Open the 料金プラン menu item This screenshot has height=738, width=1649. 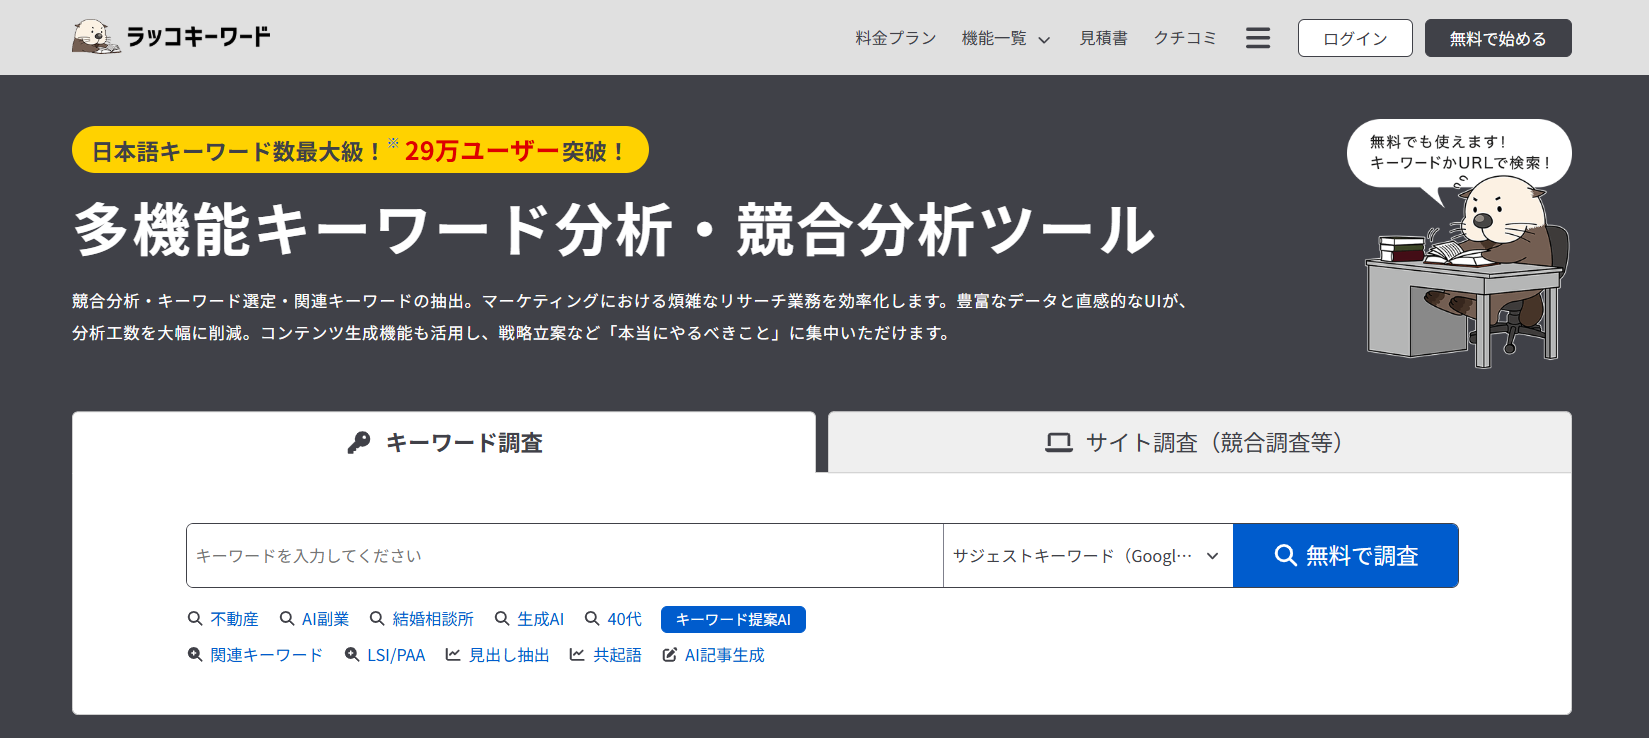click(x=895, y=38)
